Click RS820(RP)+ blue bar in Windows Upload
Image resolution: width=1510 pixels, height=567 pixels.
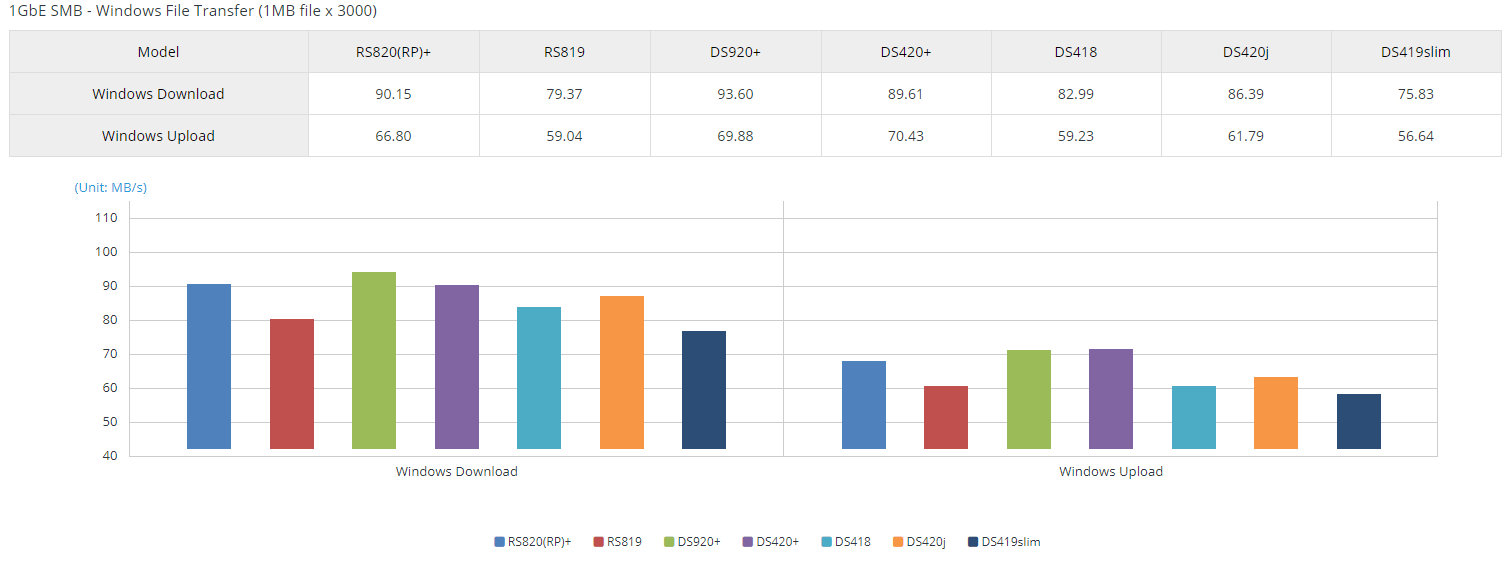[864, 405]
